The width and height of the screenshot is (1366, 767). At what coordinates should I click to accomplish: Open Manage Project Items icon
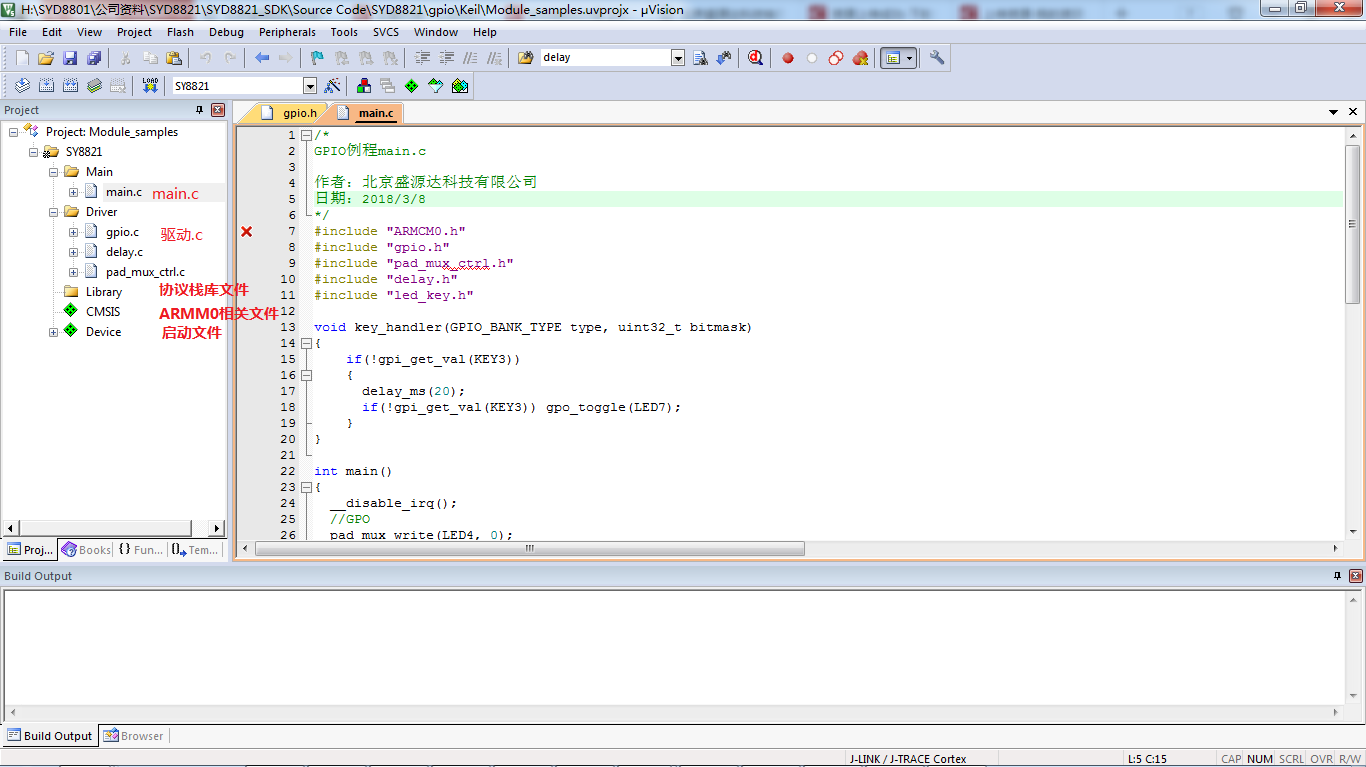coord(363,86)
